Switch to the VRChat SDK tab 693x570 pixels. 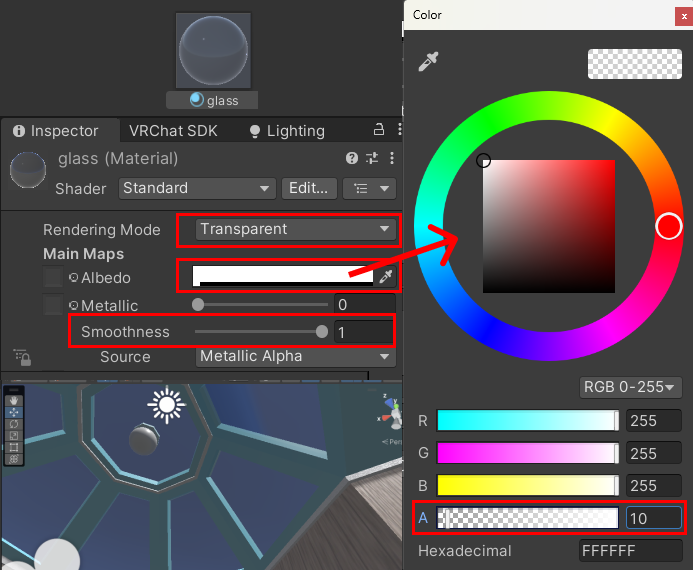[x=173, y=131]
